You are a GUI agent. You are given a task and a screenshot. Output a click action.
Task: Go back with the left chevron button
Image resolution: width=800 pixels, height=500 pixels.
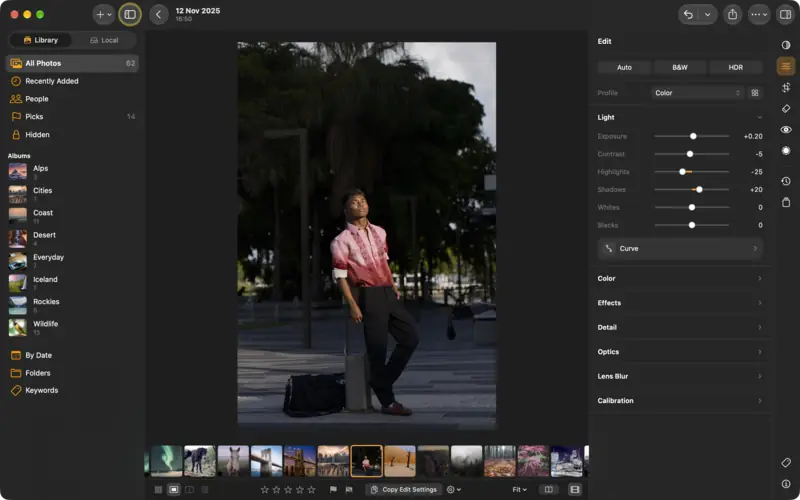coord(159,14)
